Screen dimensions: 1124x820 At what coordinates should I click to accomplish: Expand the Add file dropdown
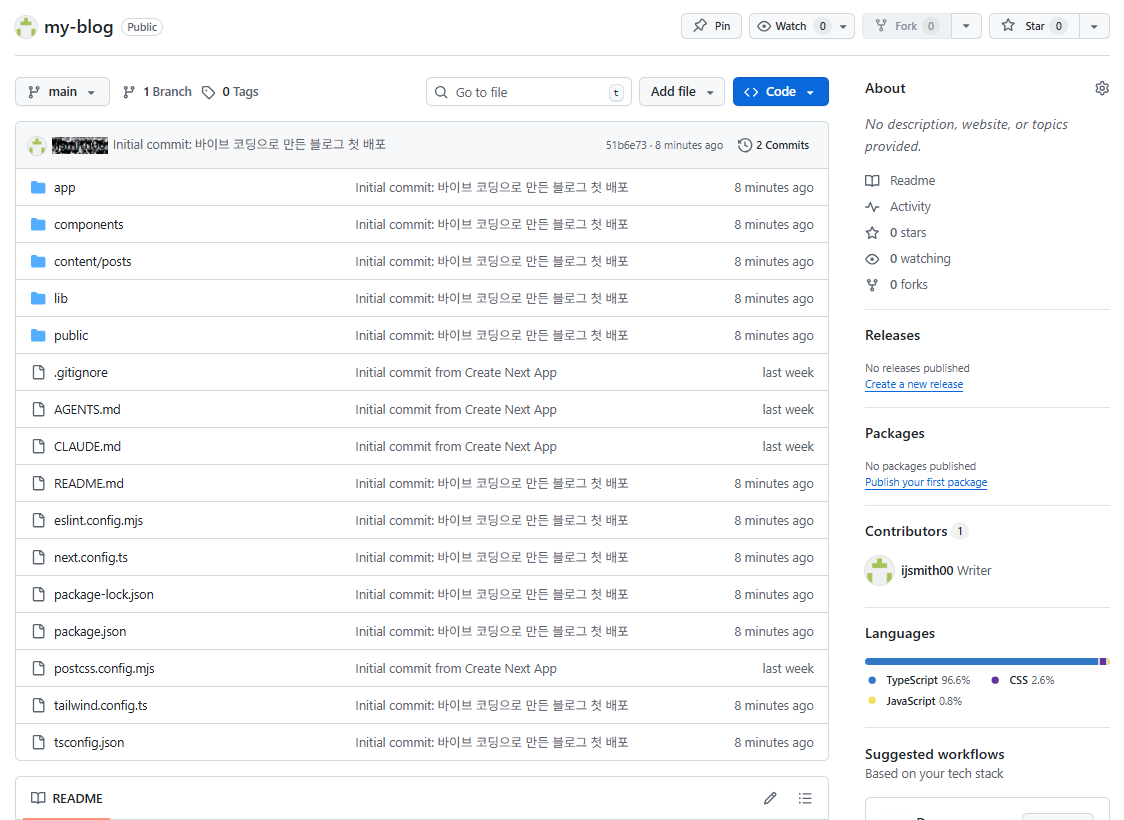[682, 92]
